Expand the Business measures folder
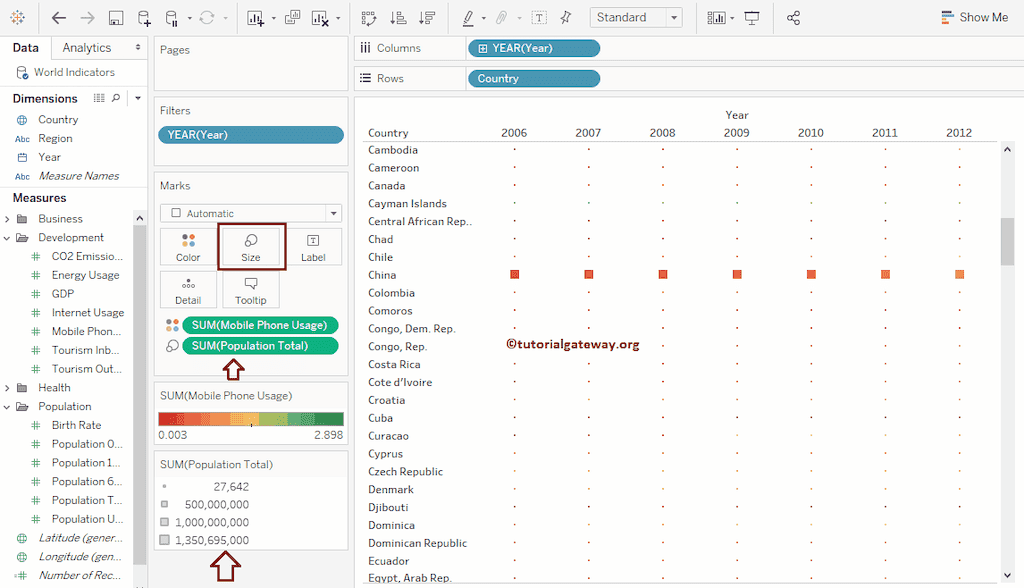Image resolution: width=1024 pixels, height=588 pixels. pos(8,219)
